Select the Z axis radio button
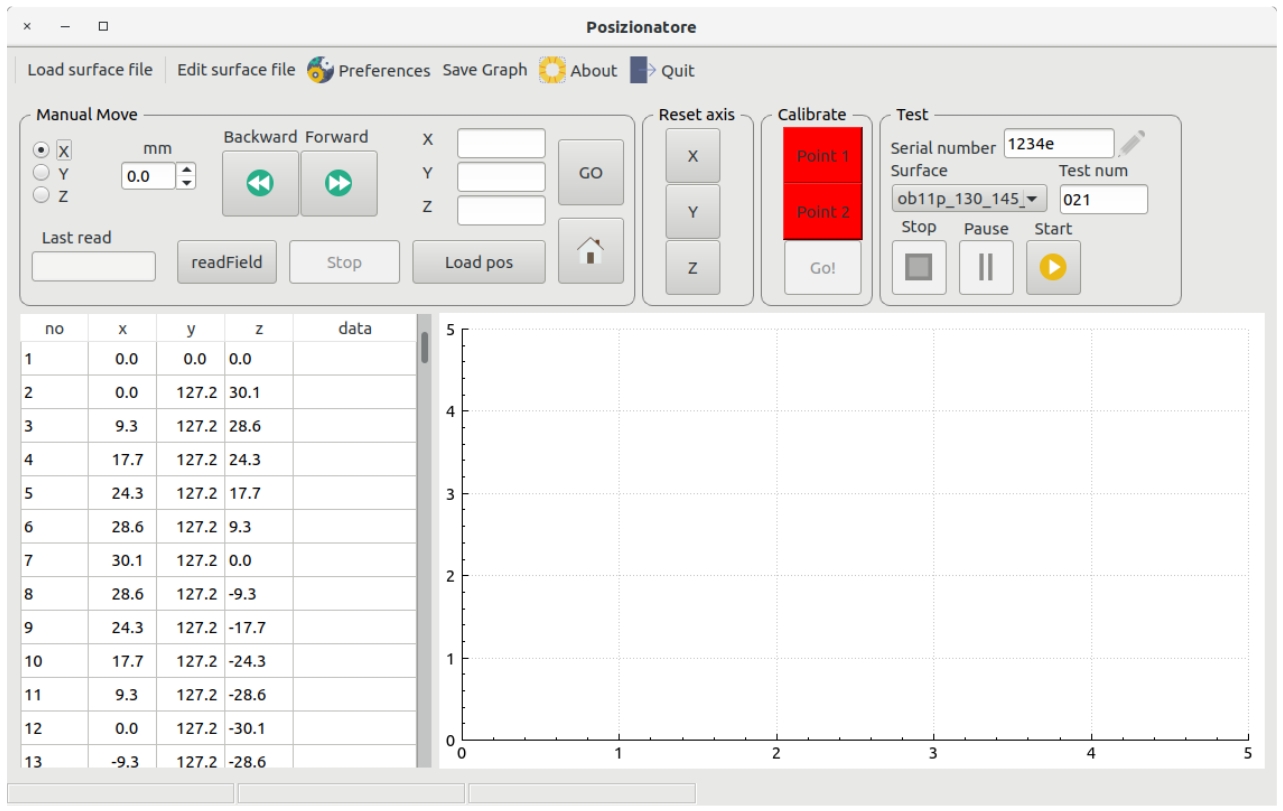 [42, 196]
